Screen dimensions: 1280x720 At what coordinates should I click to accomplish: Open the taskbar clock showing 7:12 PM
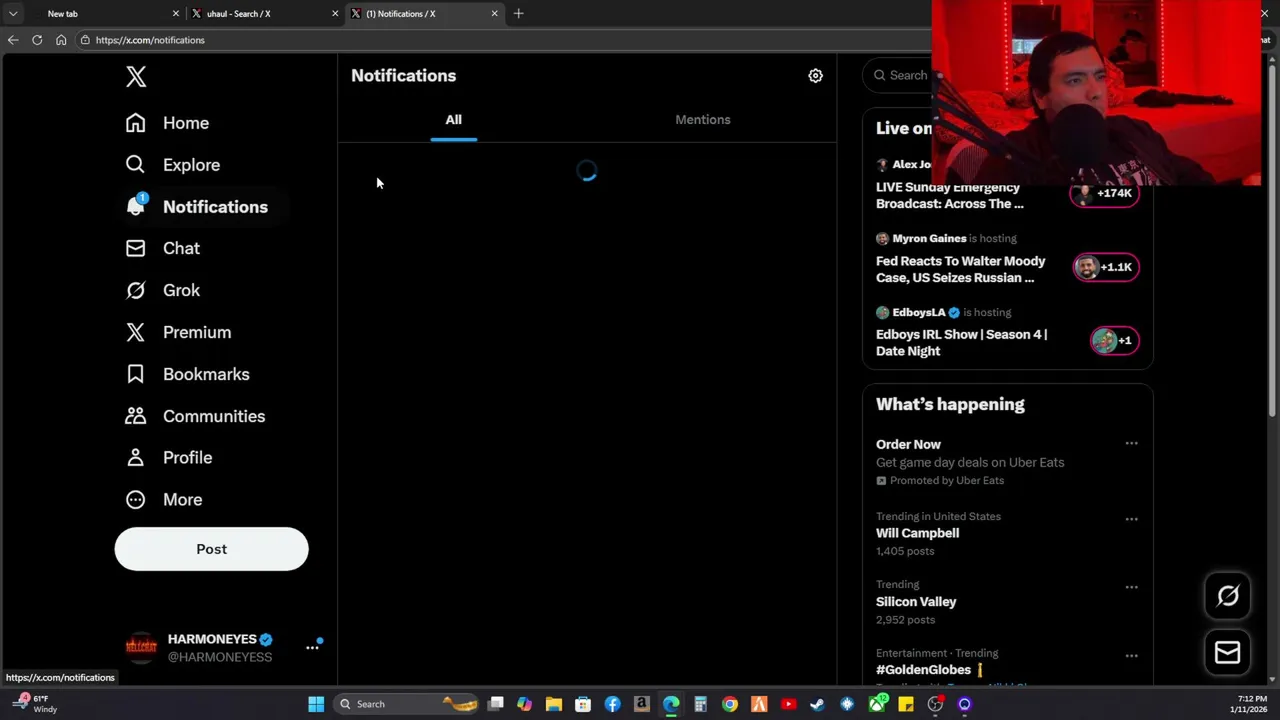[1251, 704]
